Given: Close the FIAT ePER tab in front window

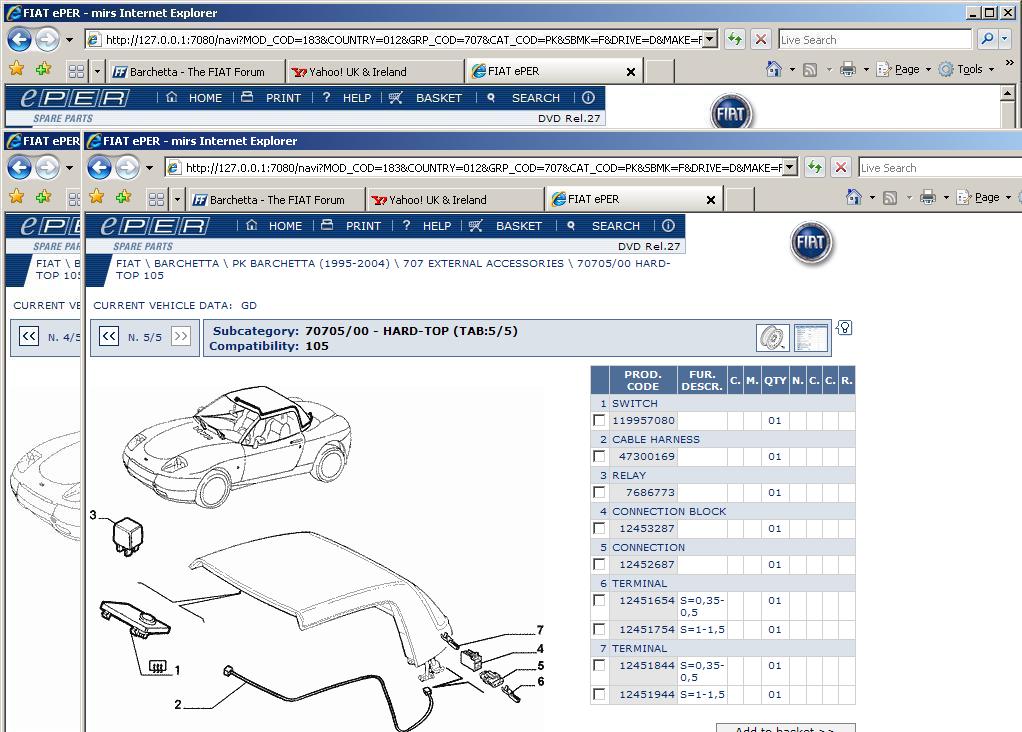Looking at the screenshot, I should pos(711,200).
